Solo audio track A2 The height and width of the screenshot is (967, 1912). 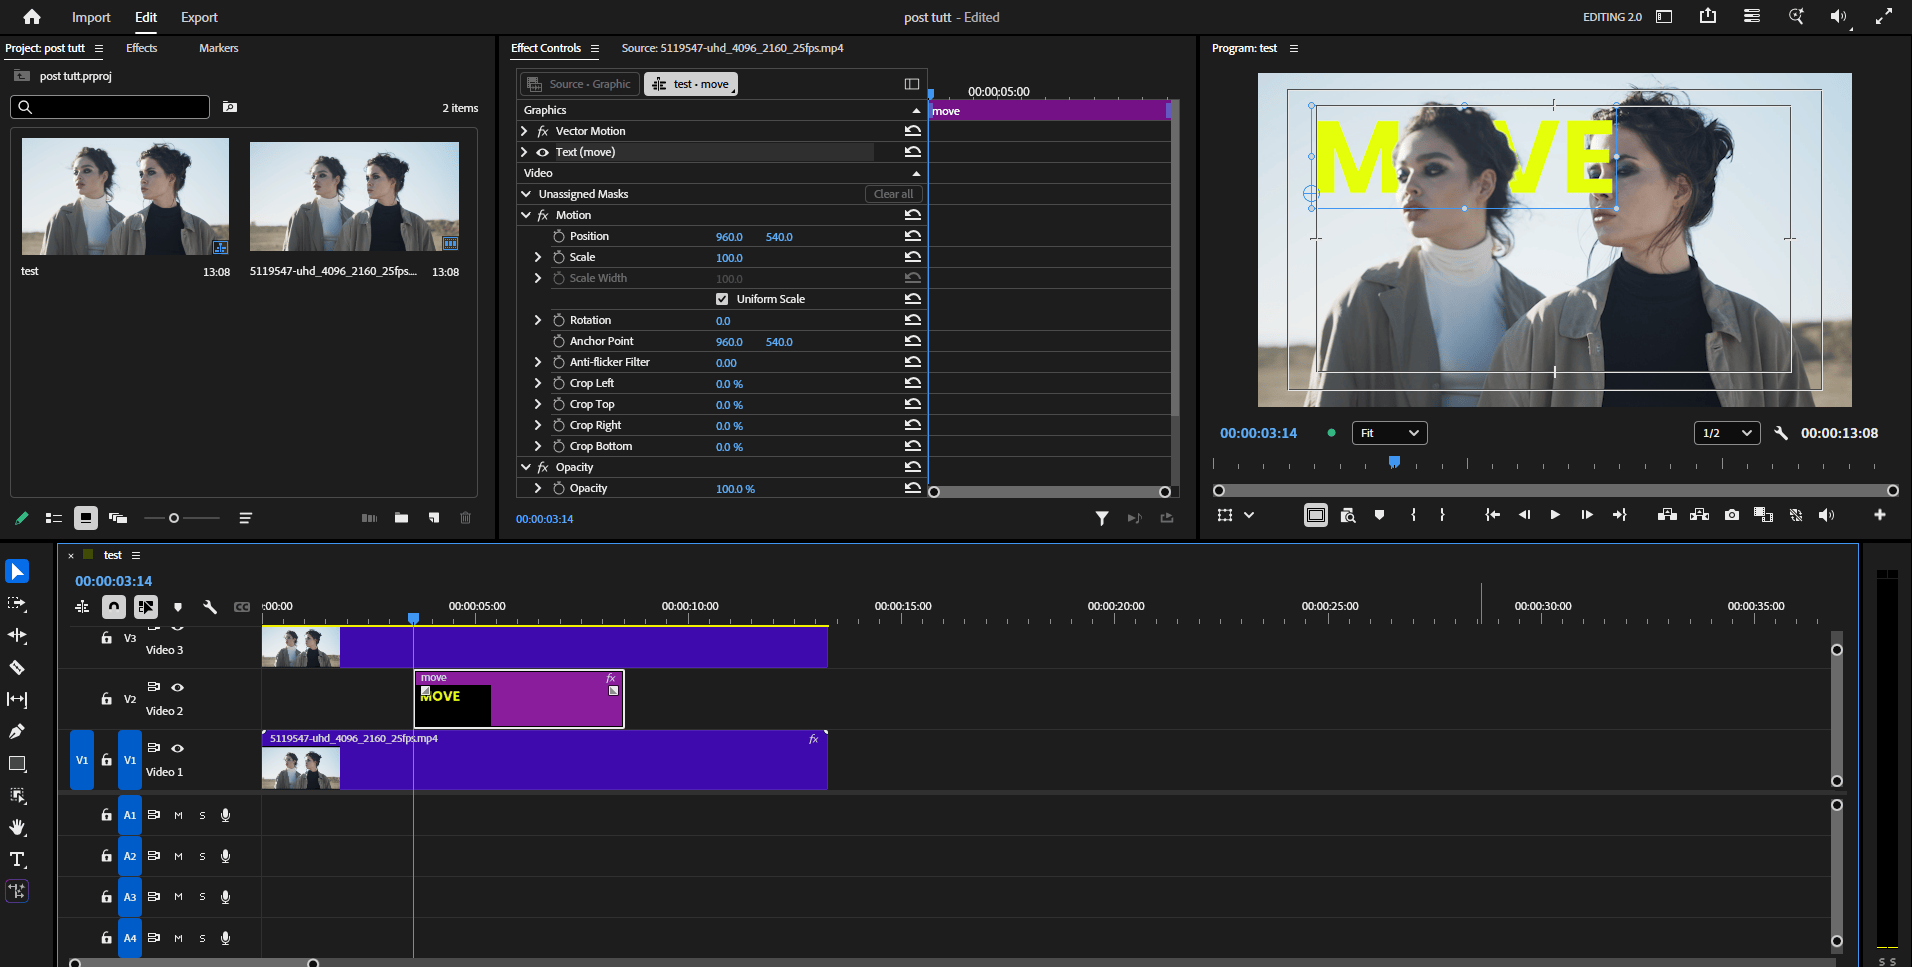point(202,856)
